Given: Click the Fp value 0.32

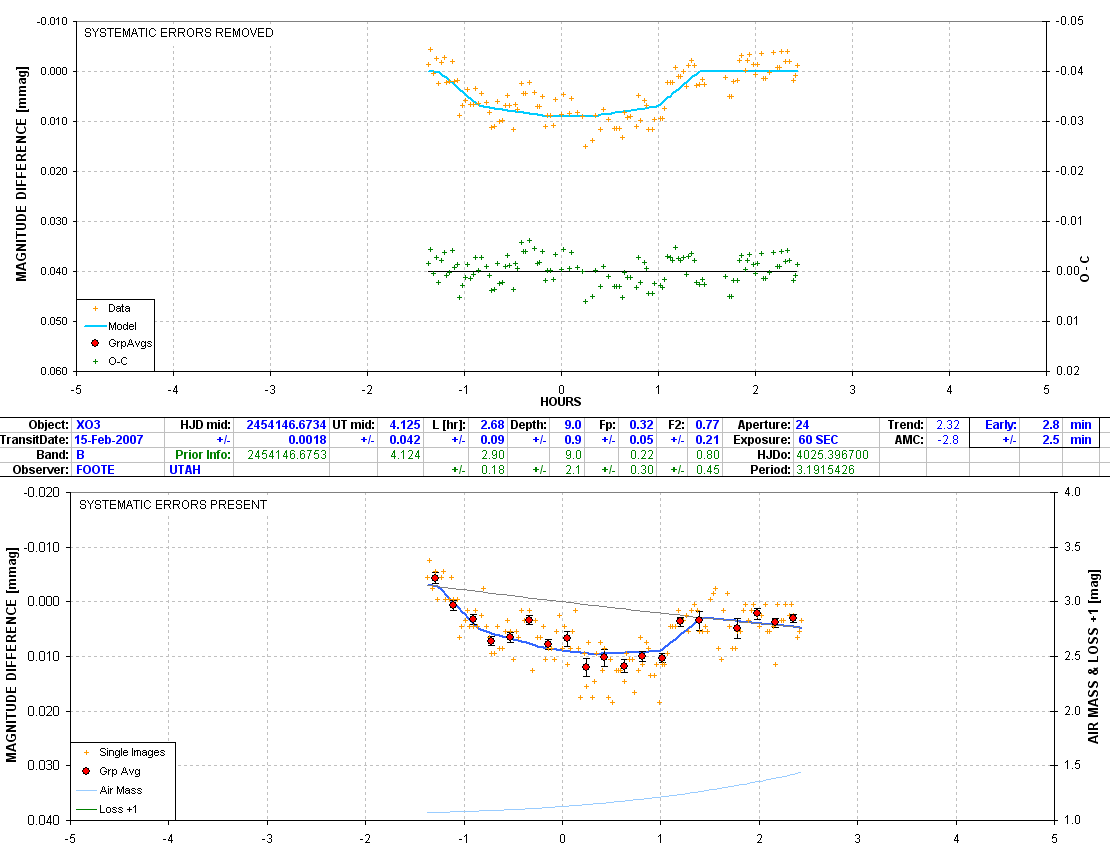Looking at the screenshot, I should pyautogui.click(x=641, y=425).
